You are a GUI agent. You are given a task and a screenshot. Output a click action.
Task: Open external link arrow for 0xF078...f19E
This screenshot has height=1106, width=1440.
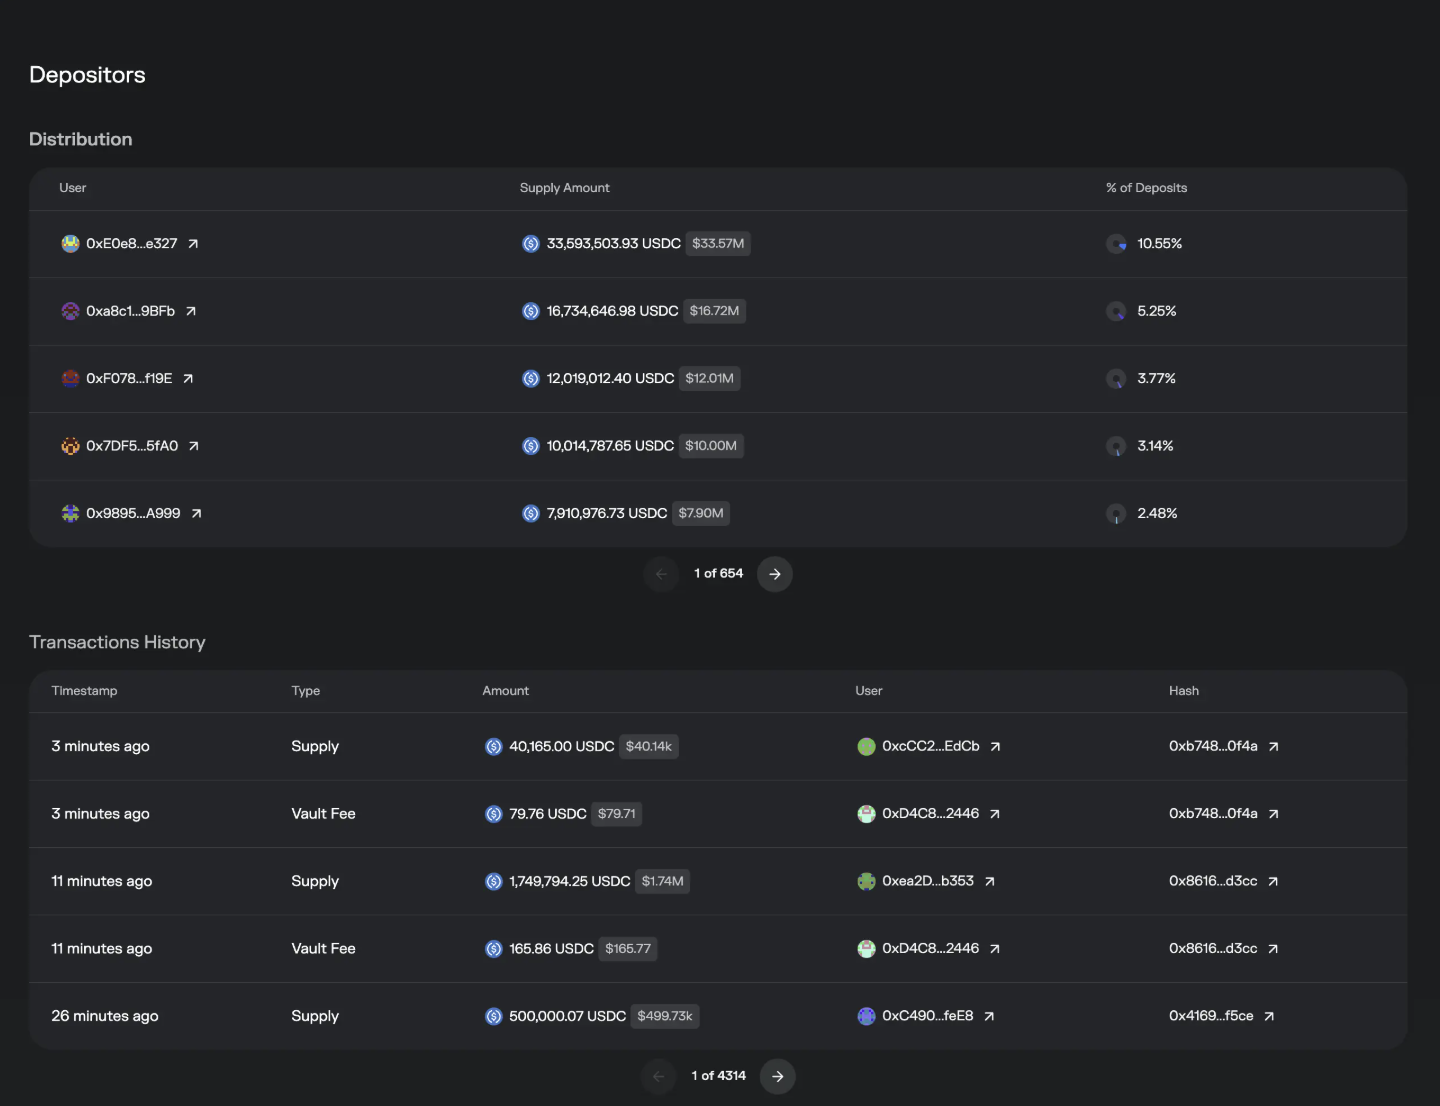(x=188, y=379)
